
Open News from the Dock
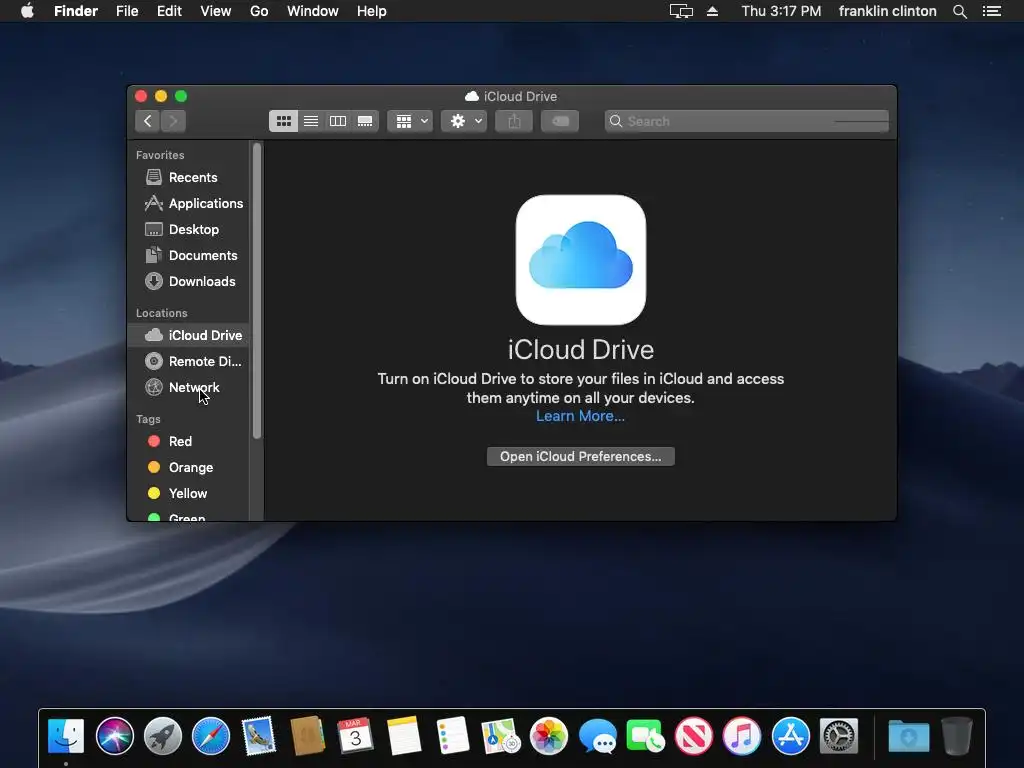(694, 736)
